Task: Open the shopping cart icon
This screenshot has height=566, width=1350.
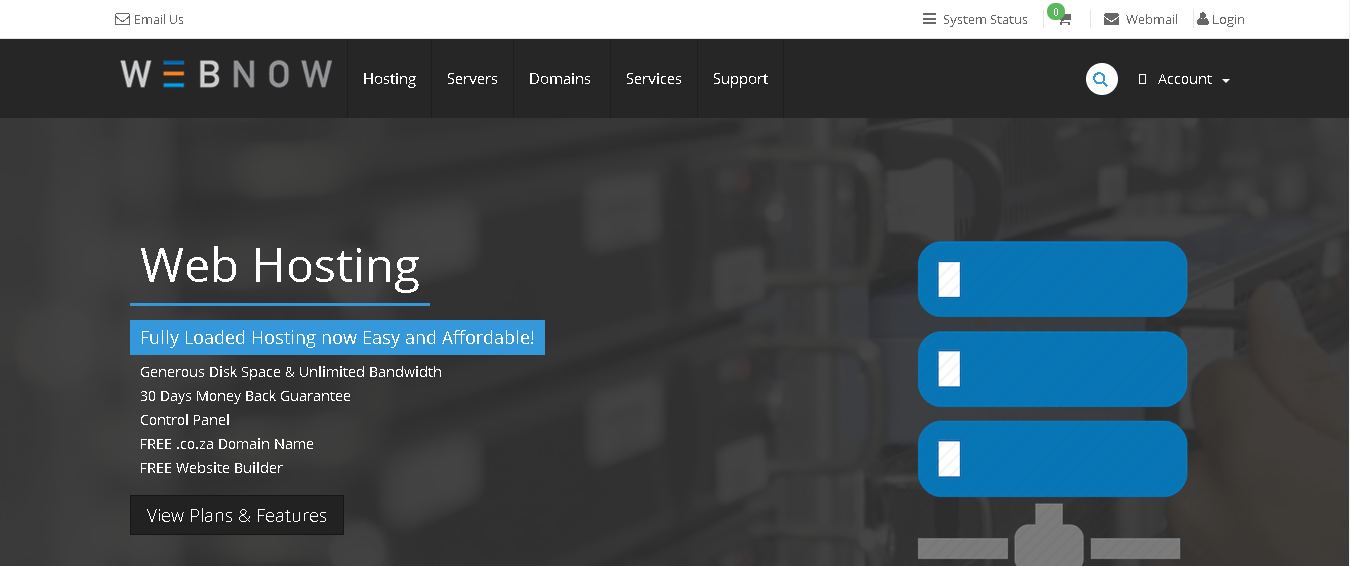Action: coord(1064,20)
